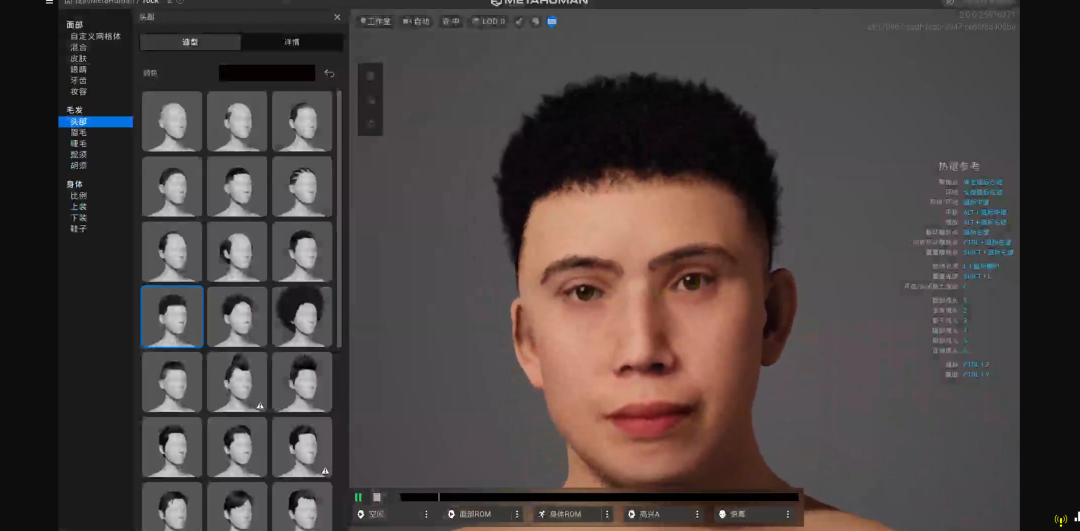The height and width of the screenshot is (531, 1080).
Task: Select the 面部ROM animation
Action: [x=477, y=514]
